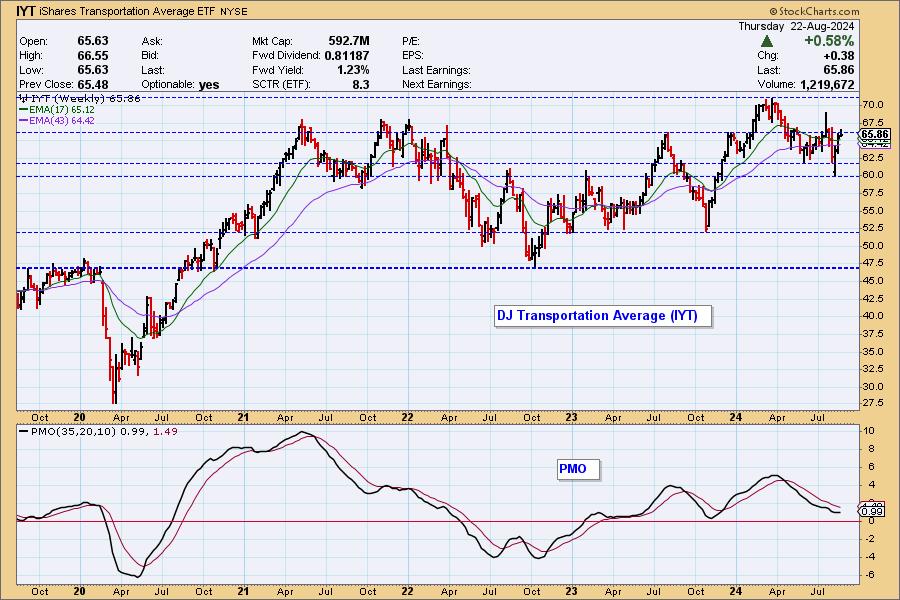Click the Last value 65.86 in header
This screenshot has width=900, height=600.
839,70
